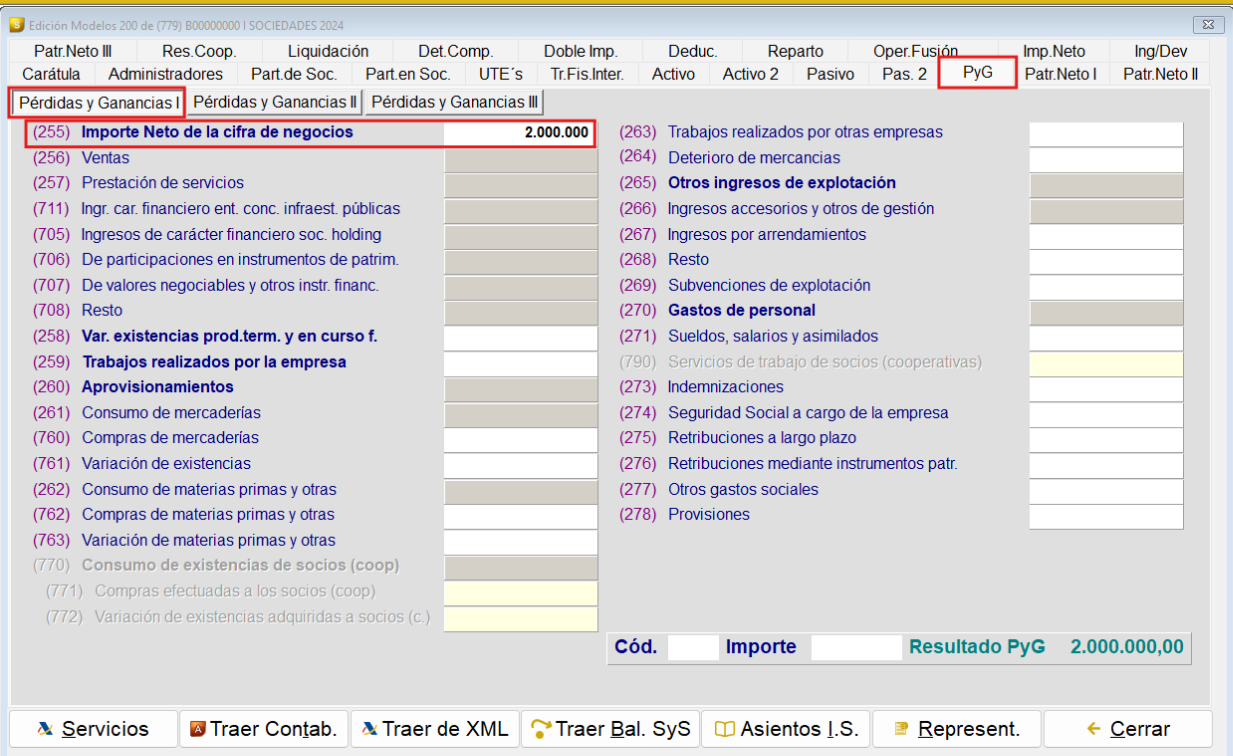Select the Carátula tab
Screen dimensions: 1233x756
point(51,74)
